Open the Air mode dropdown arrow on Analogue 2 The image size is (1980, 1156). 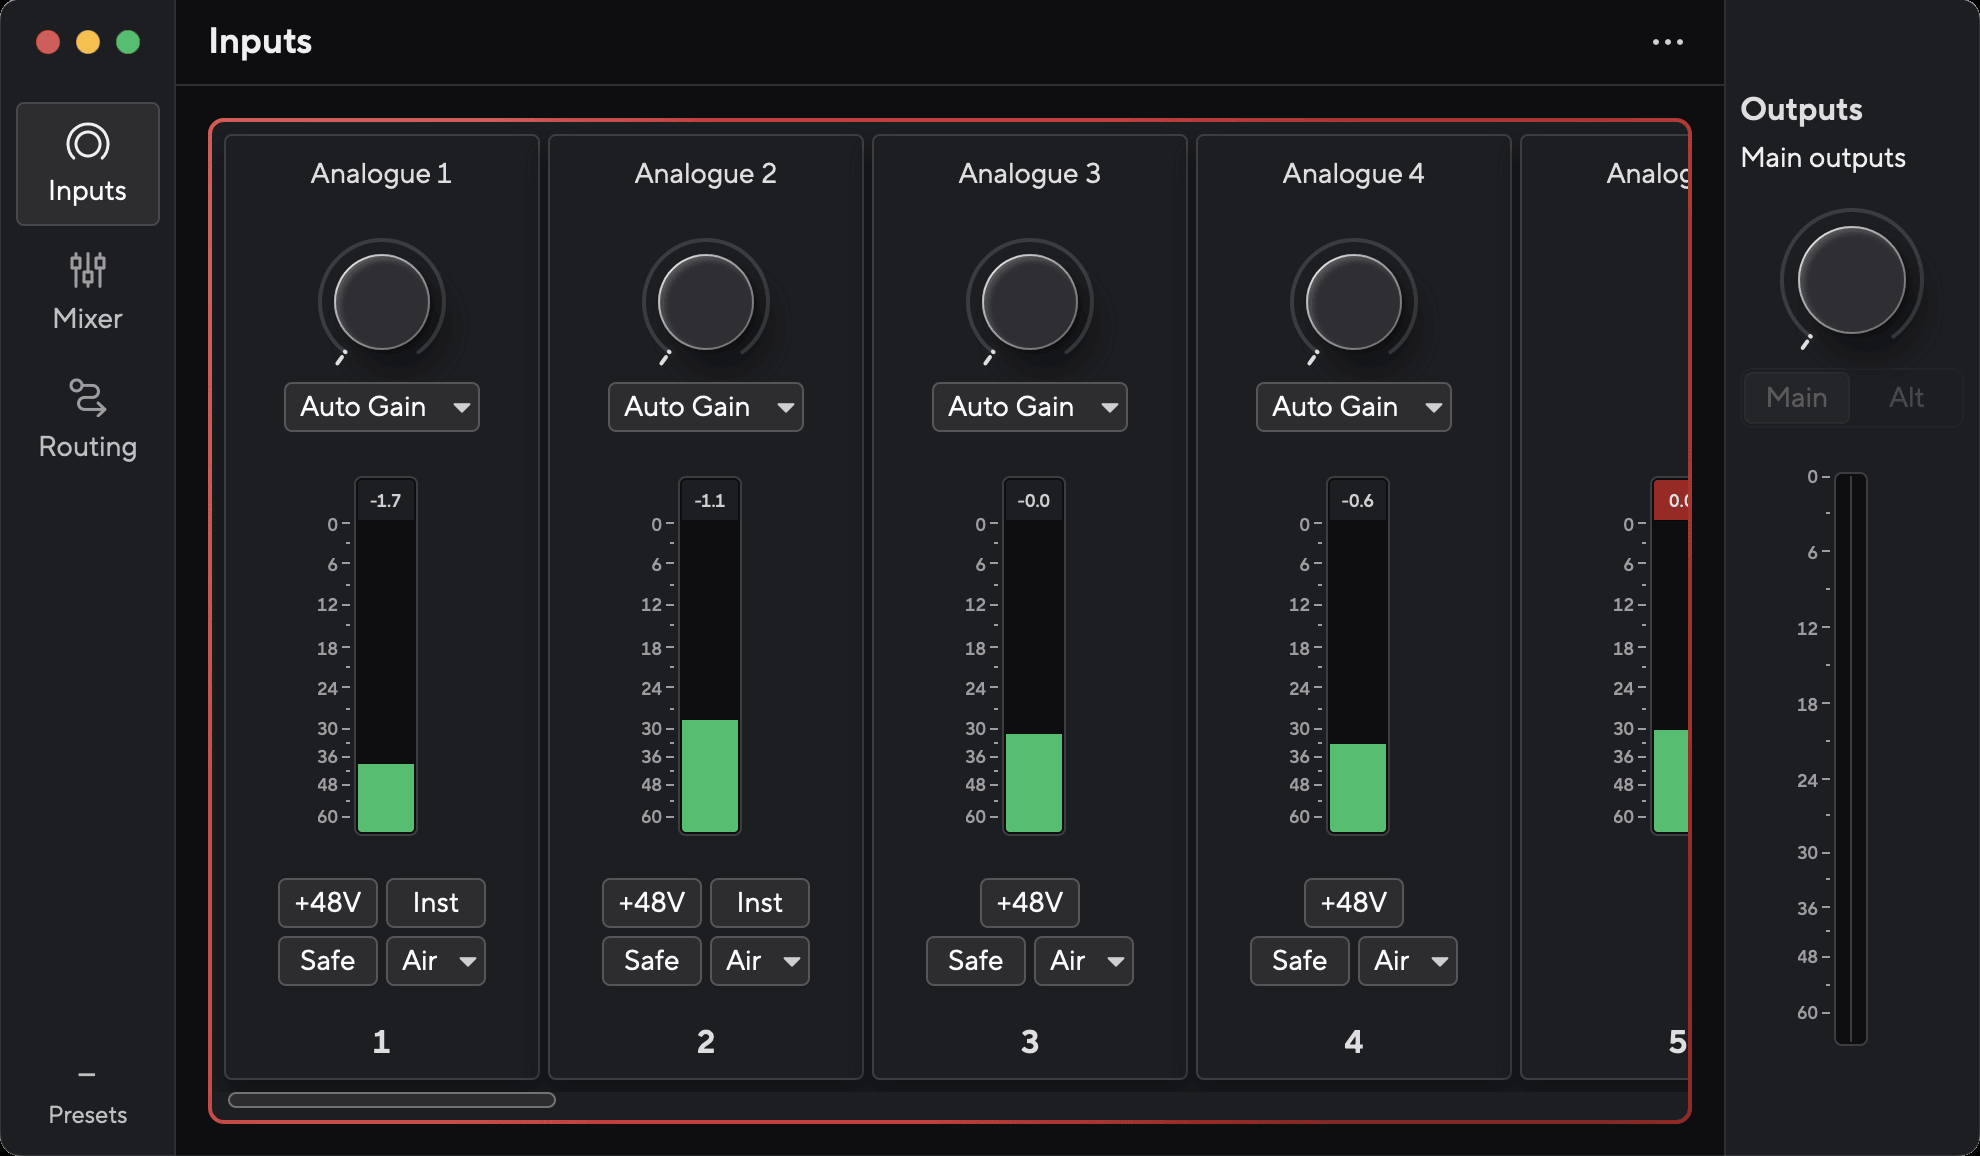click(791, 961)
